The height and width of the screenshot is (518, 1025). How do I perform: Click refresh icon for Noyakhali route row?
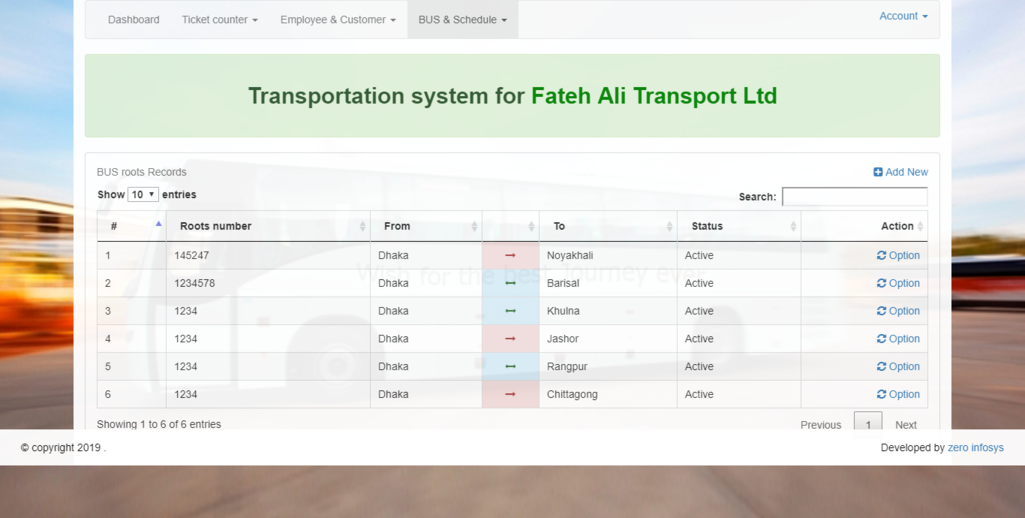(x=881, y=255)
